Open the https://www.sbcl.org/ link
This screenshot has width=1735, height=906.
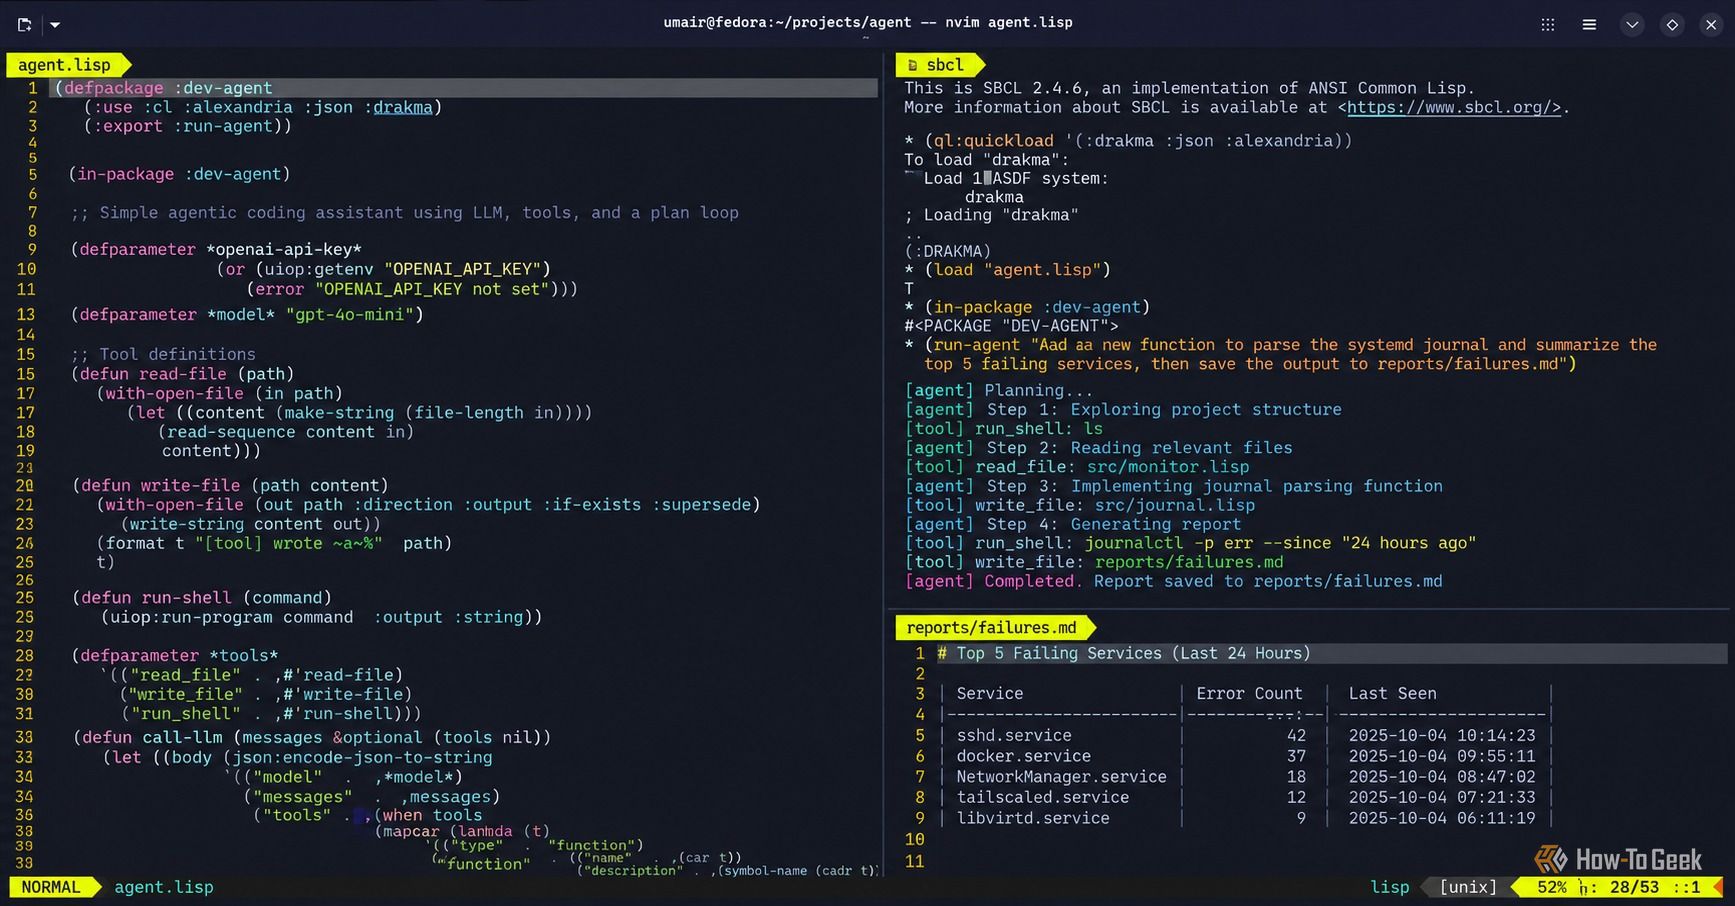(1453, 107)
